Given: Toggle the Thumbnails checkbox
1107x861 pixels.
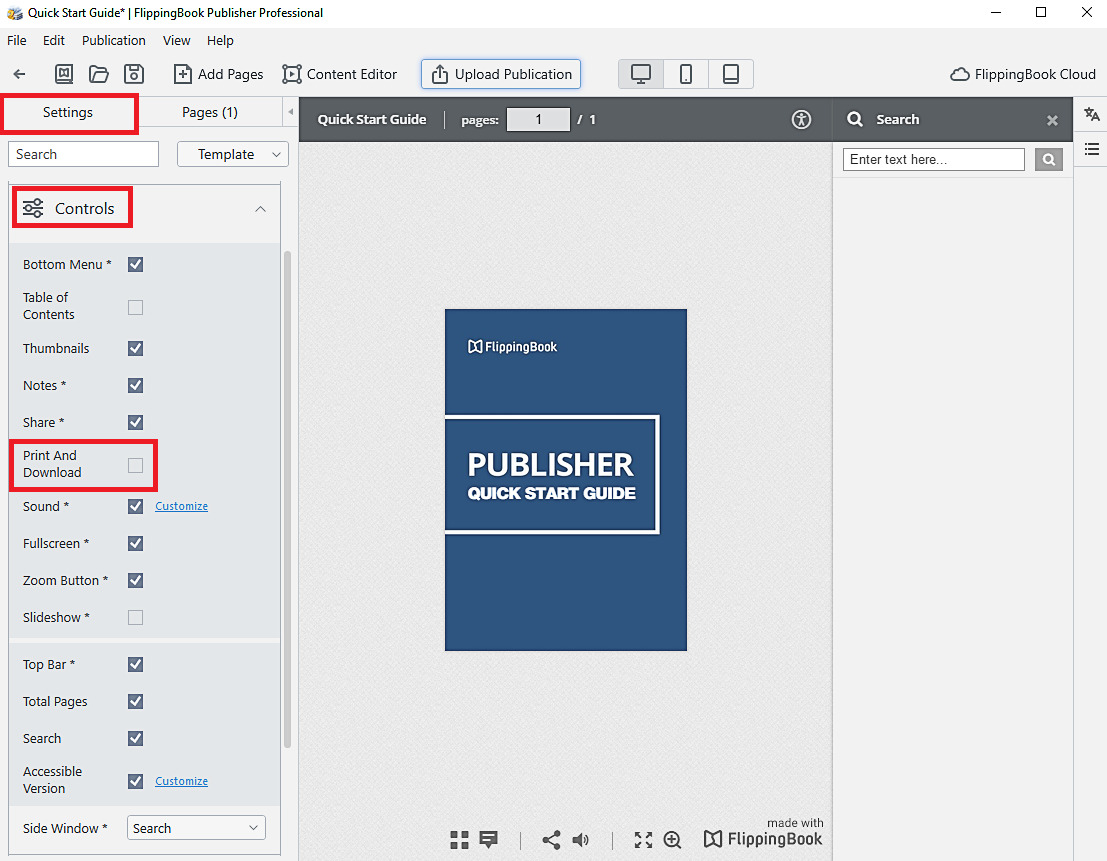Looking at the screenshot, I should 136,348.
